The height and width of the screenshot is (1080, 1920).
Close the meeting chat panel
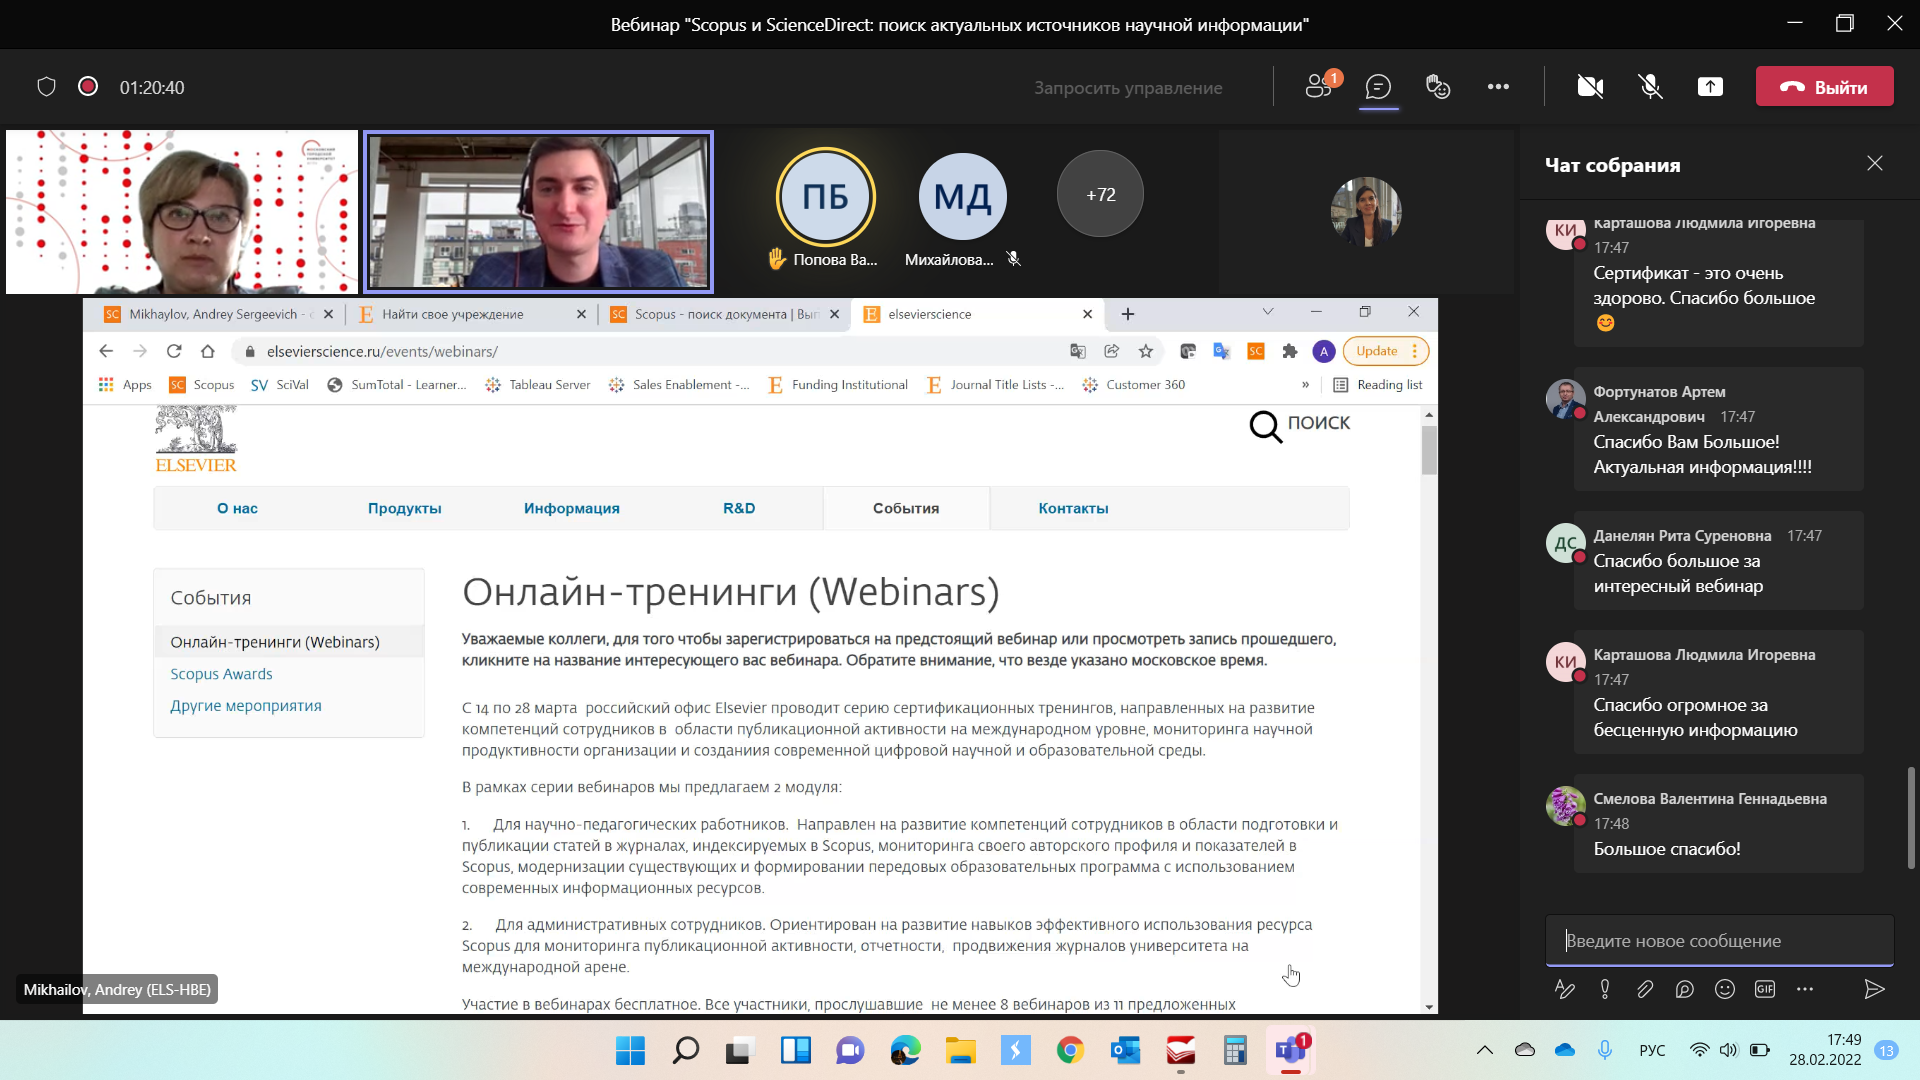(1875, 163)
